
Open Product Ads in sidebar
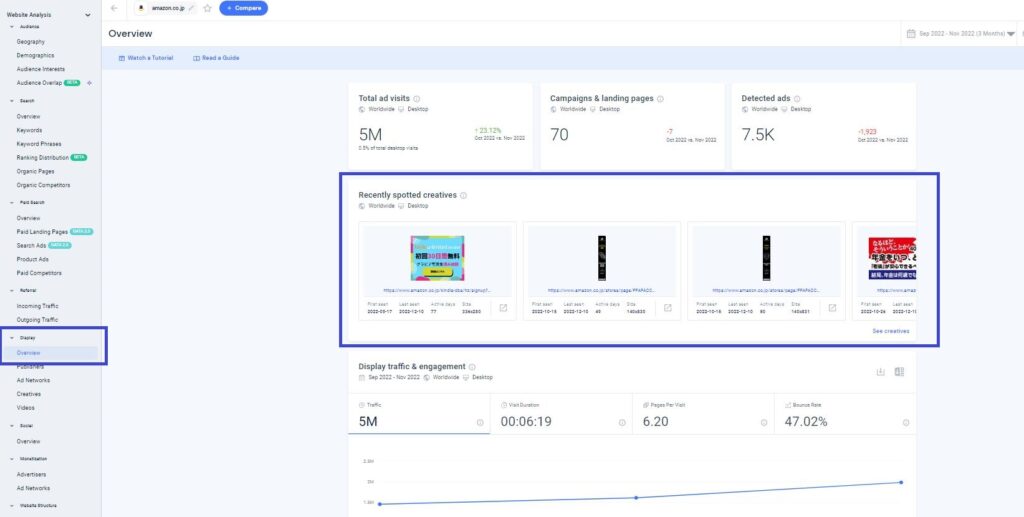33,259
